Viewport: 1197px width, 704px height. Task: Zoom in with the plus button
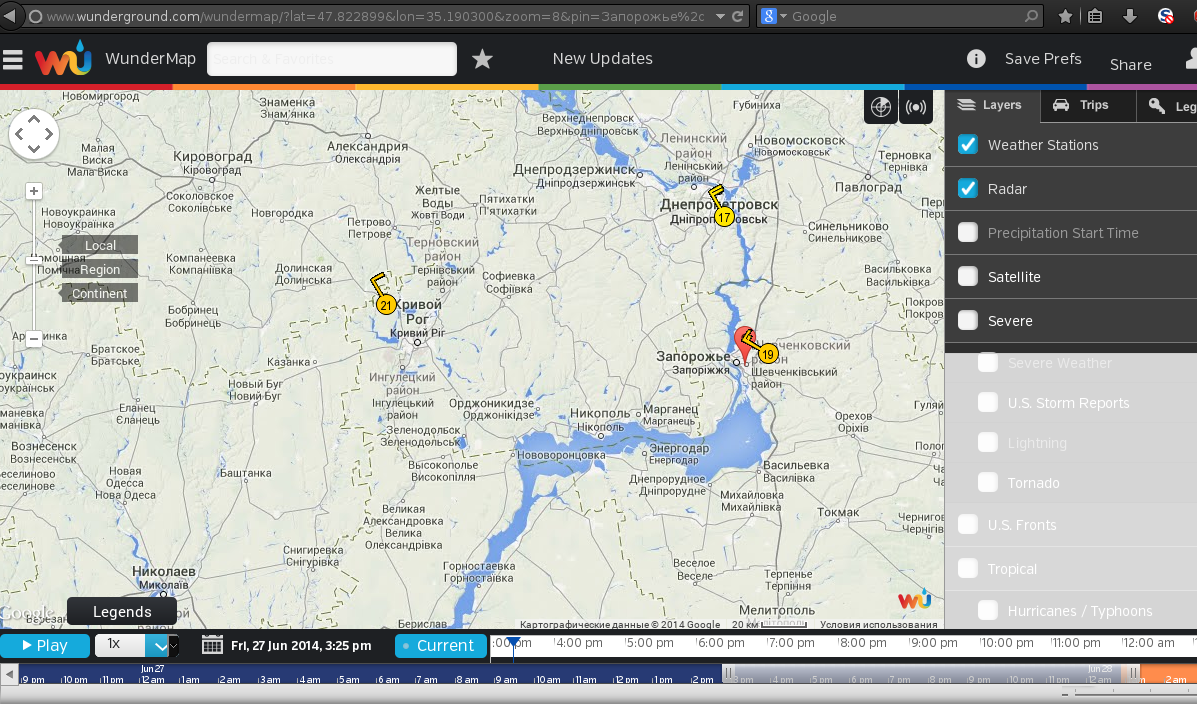tap(34, 191)
